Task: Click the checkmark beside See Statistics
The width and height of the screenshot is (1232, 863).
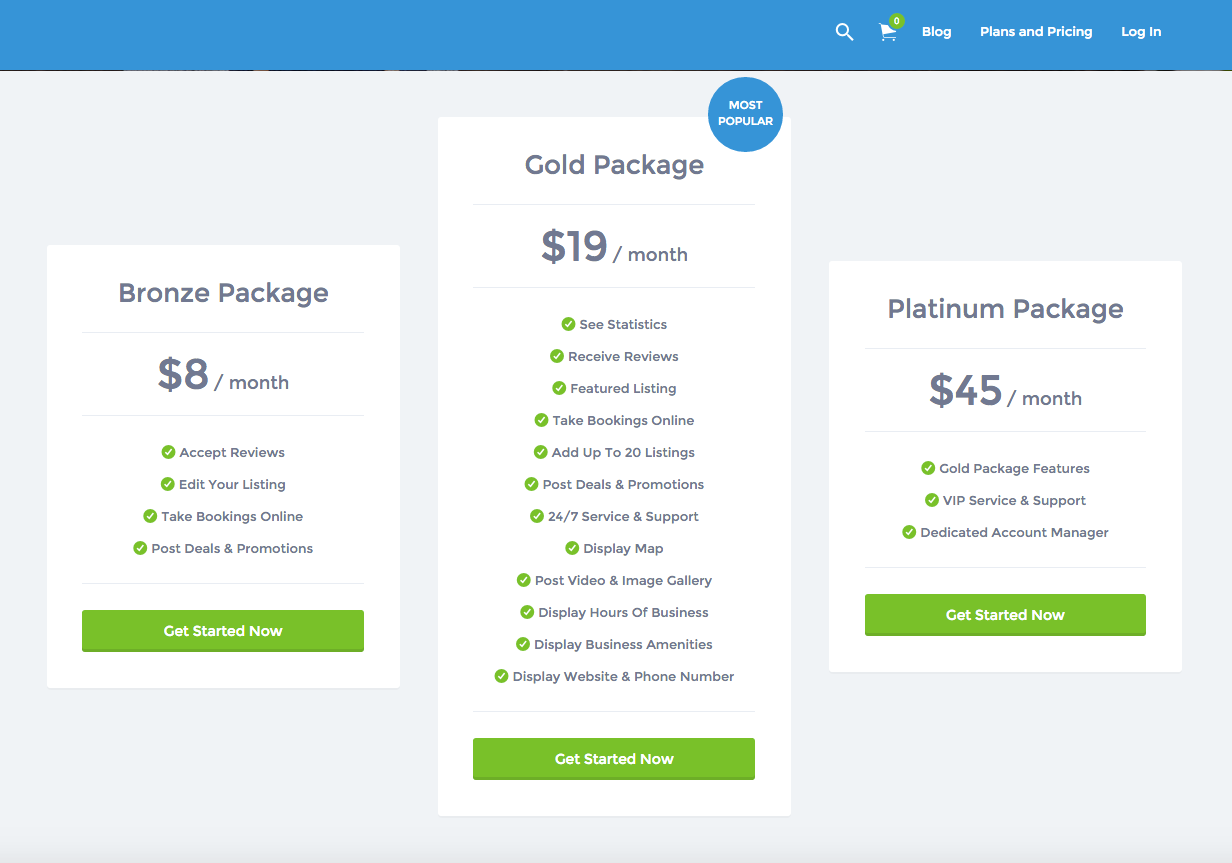Action: coord(568,324)
